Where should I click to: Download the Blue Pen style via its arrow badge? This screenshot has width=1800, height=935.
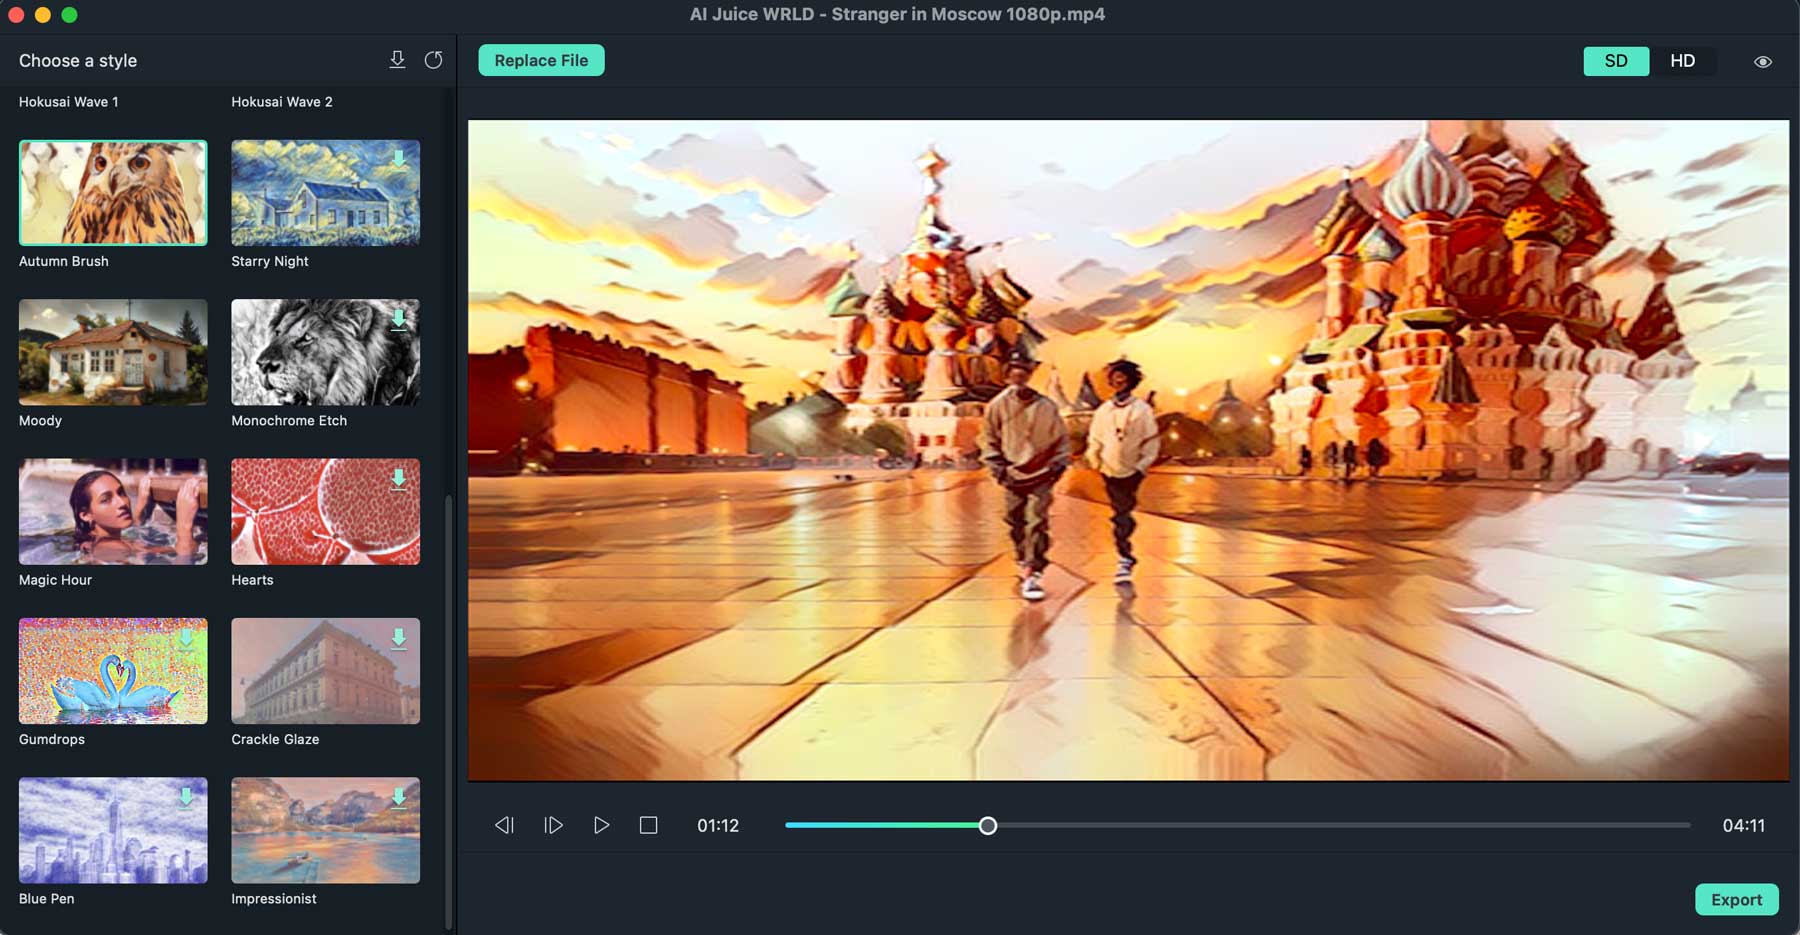[x=187, y=797]
